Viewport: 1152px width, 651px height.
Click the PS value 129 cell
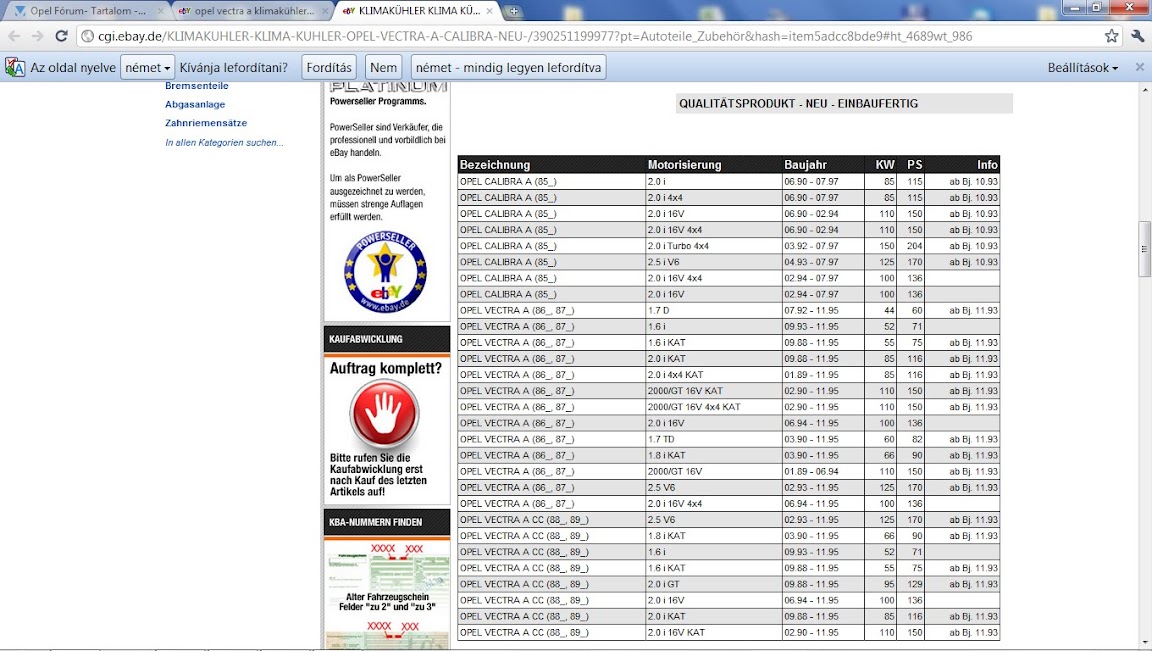click(x=911, y=584)
